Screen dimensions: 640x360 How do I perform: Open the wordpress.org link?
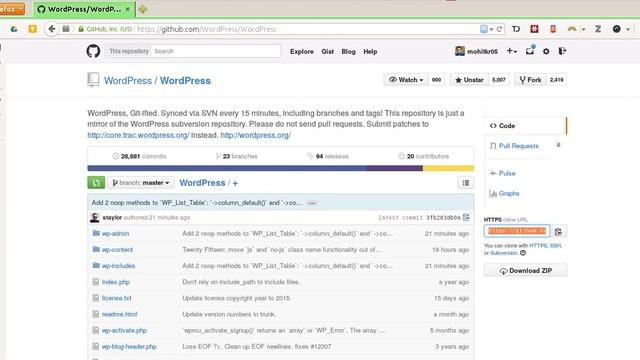coord(256,135)
